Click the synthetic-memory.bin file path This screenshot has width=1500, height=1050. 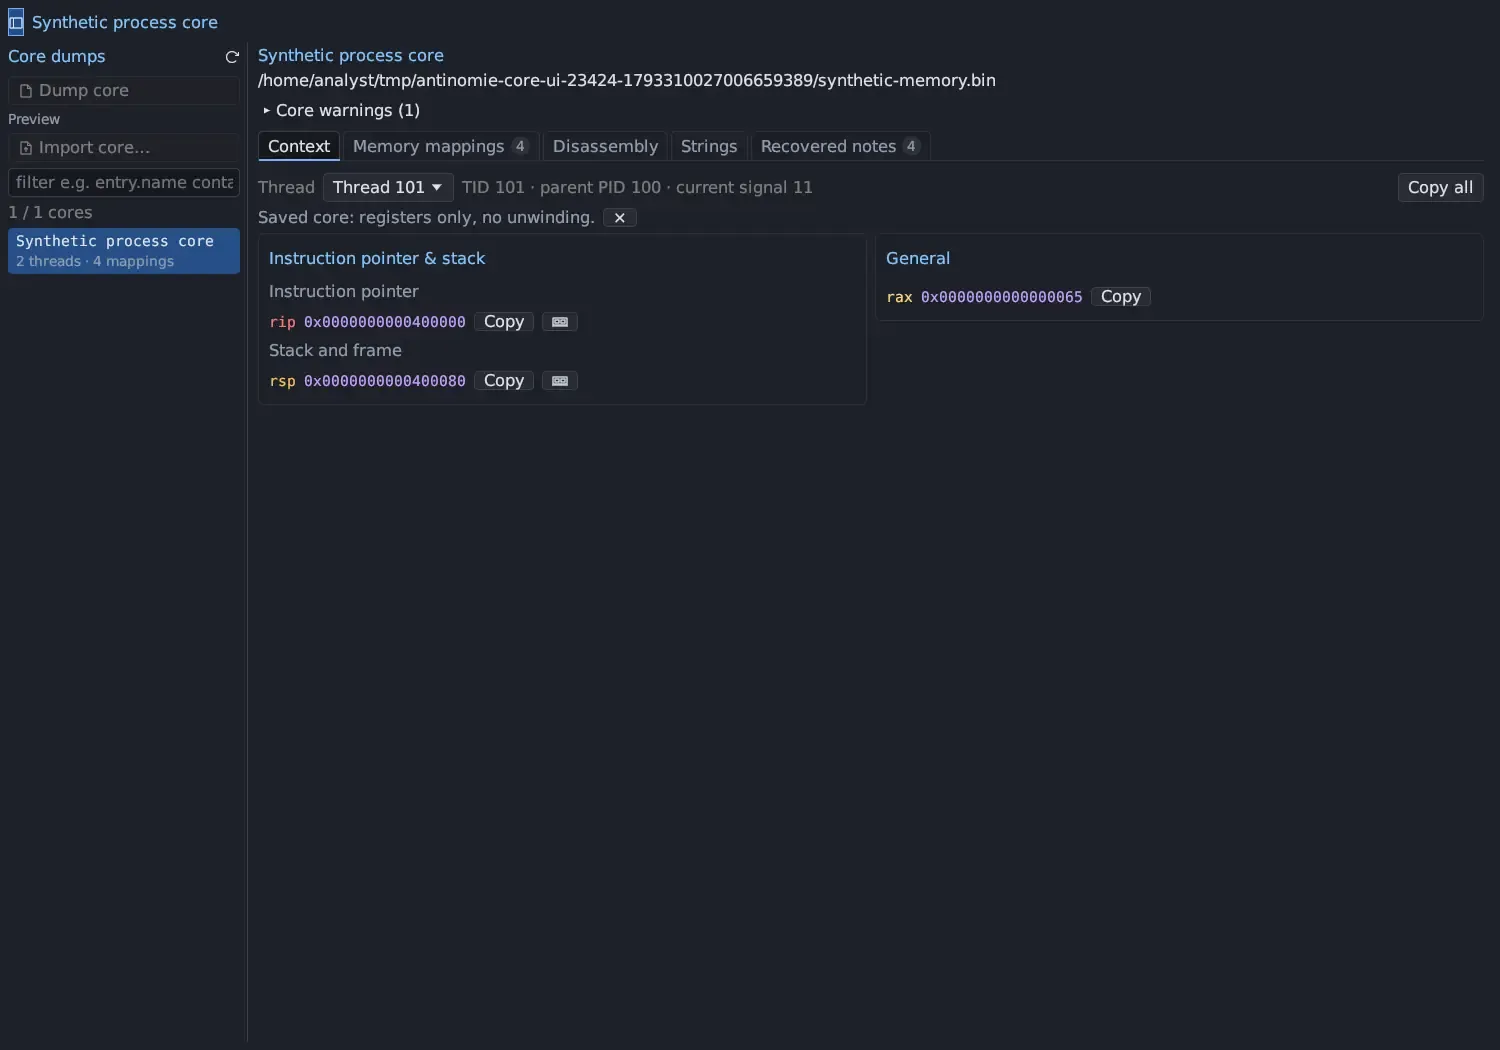pyautogui.click(x=627, y=80)
